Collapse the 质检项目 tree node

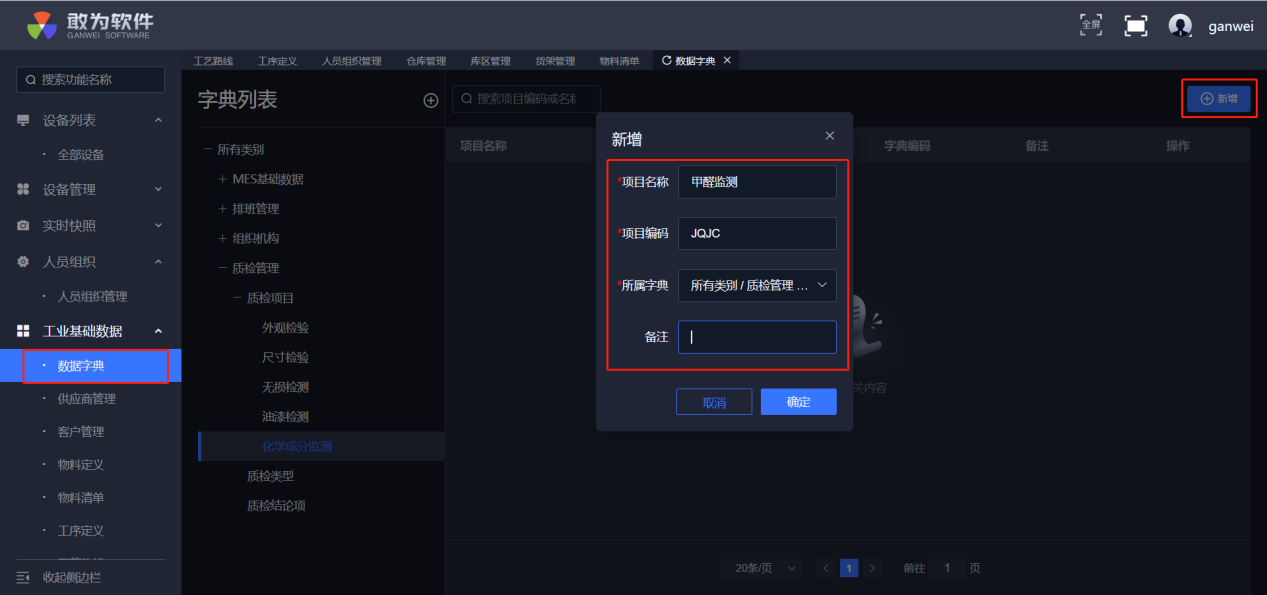coord(238,298)
